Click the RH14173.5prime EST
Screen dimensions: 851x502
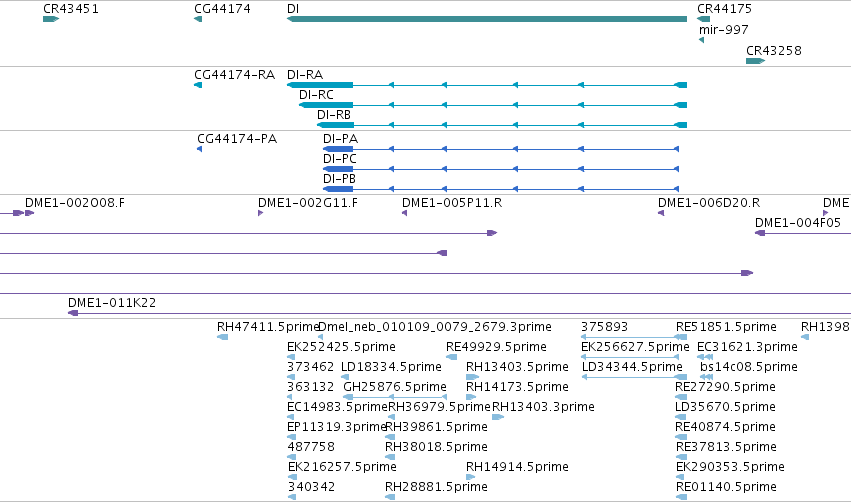(471, 397)
